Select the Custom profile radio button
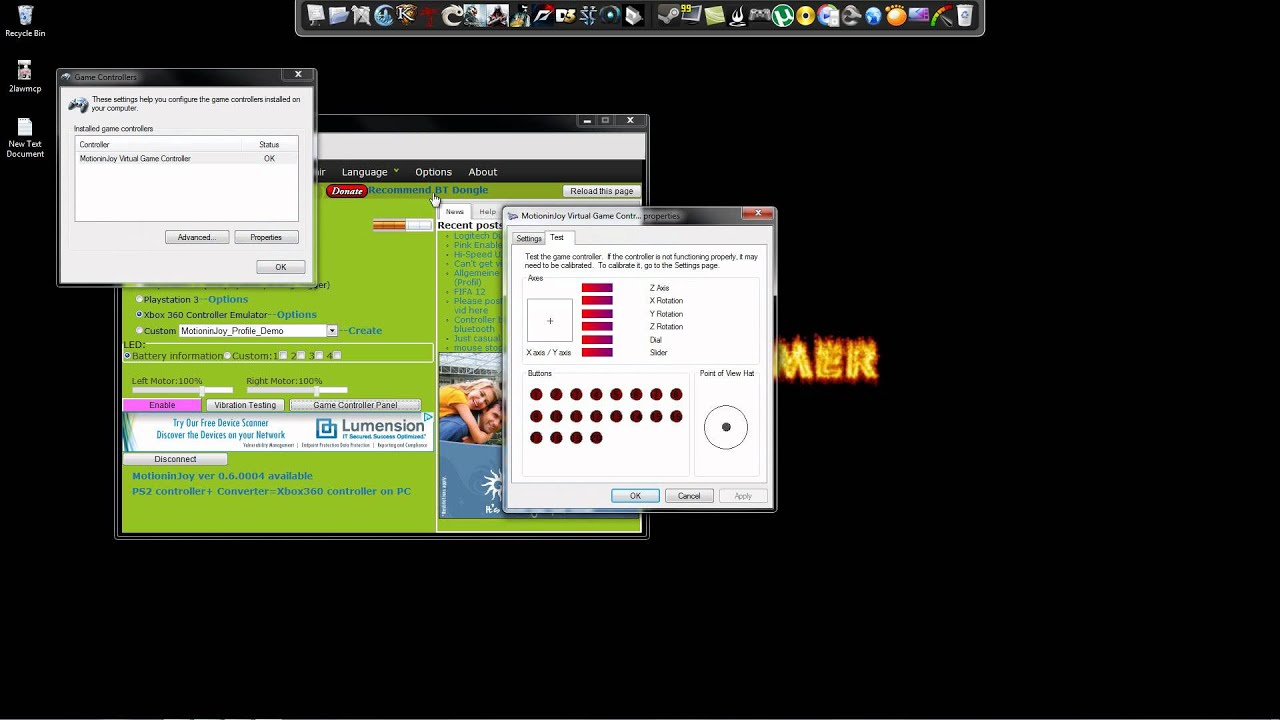This screenshot has width=1280, height=720. pos(139,331)
